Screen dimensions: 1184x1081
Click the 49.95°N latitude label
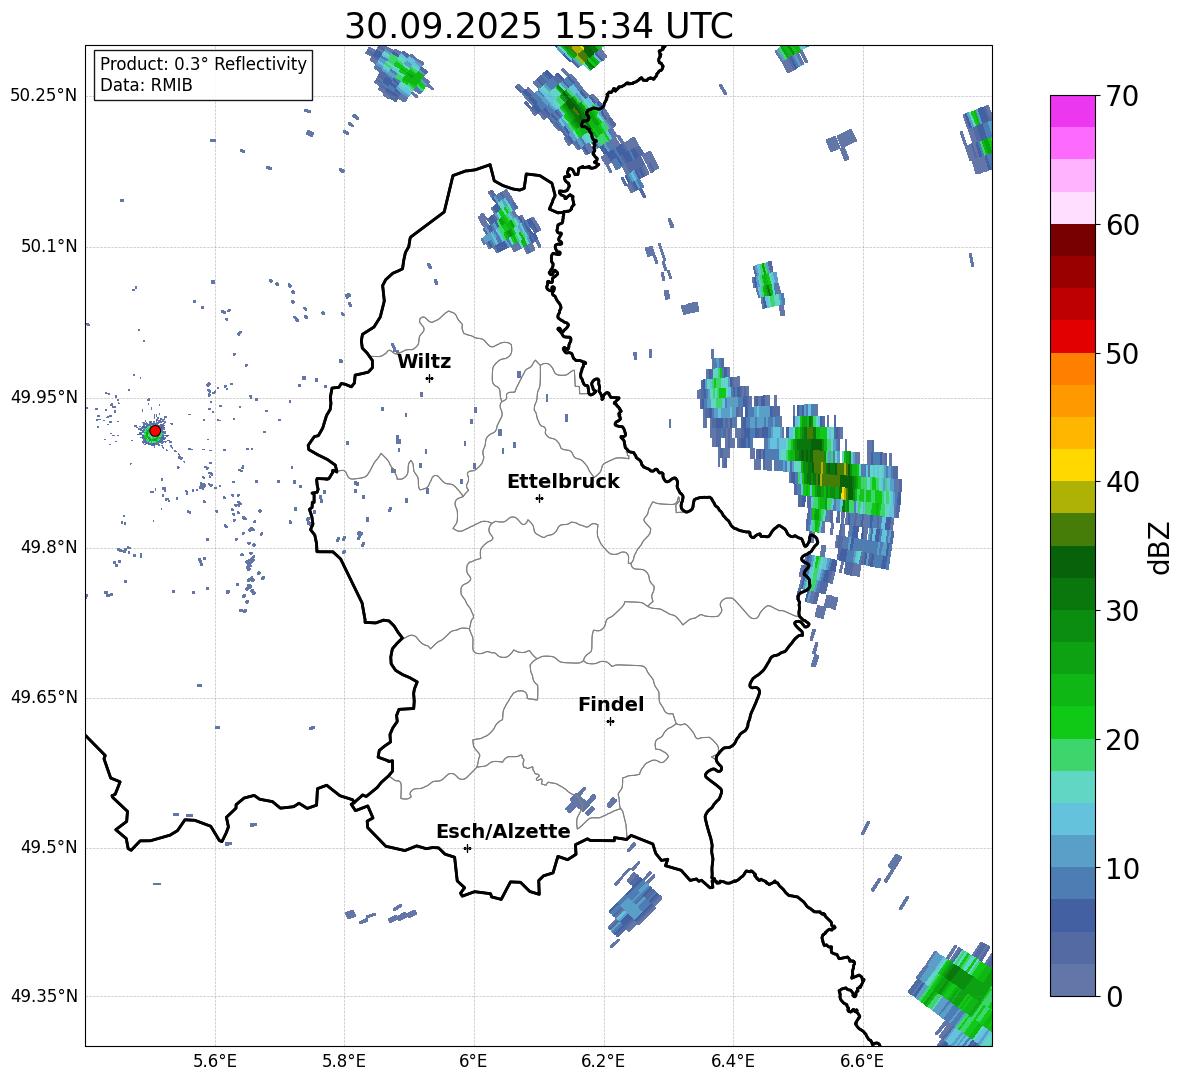coord(44,397)
